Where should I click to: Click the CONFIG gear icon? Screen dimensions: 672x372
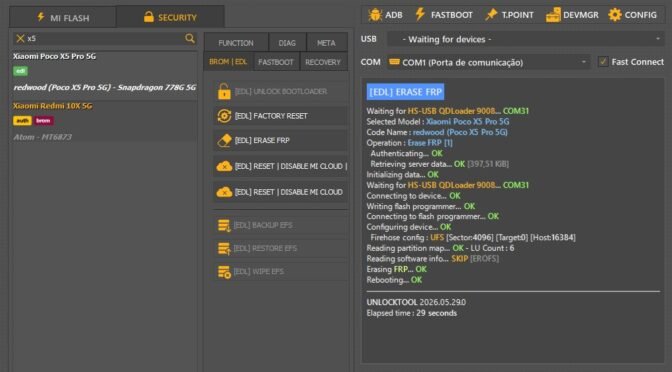pos(615,15)
